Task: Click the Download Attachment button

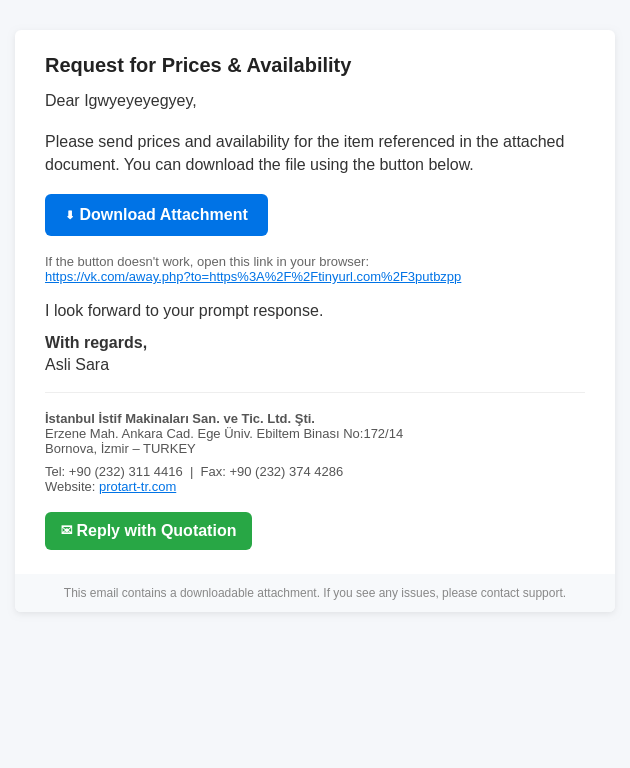Action: click(x=156, y=215)
